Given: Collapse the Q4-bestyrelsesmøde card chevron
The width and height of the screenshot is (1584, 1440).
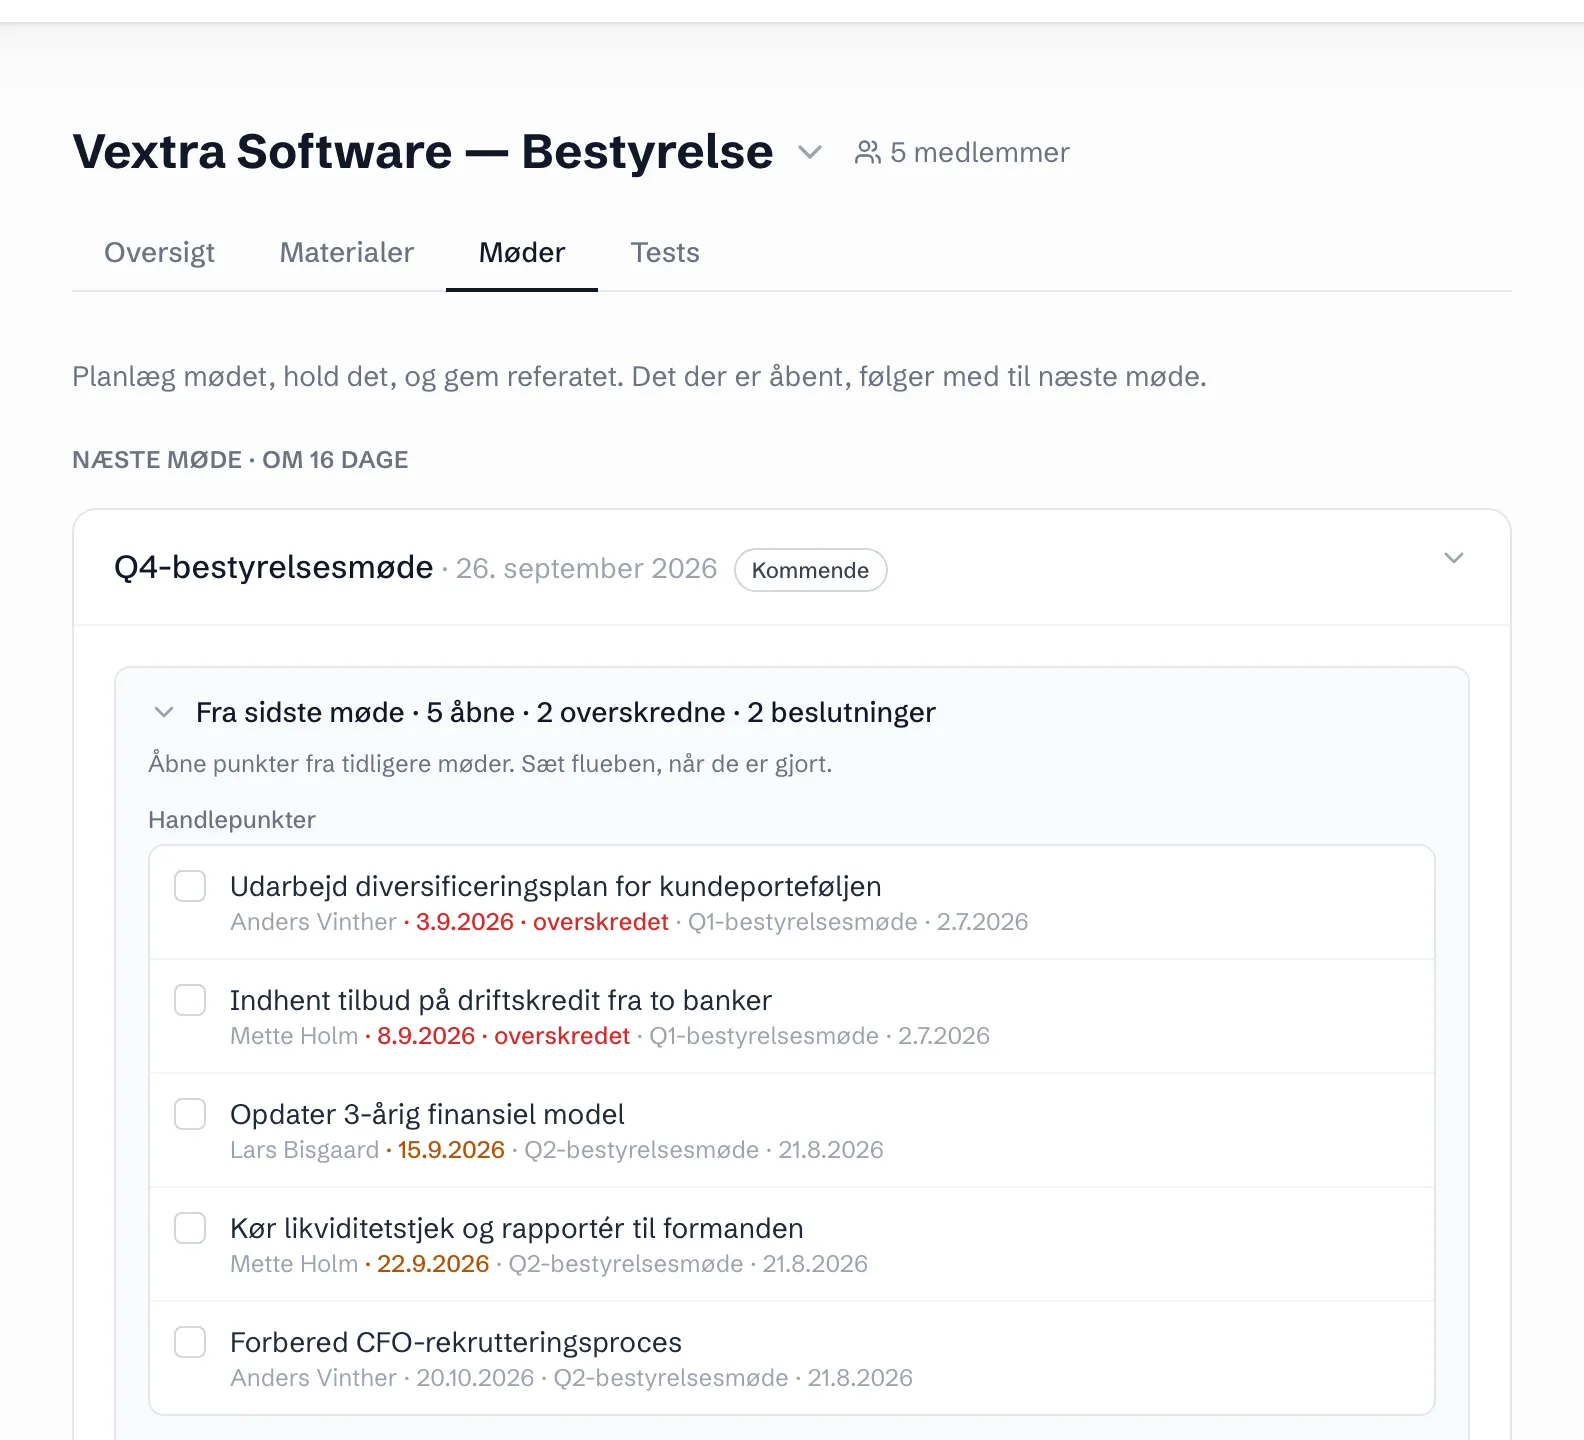Looking at the screenshot, I should pyautogui.click(x=1454, y=558).
